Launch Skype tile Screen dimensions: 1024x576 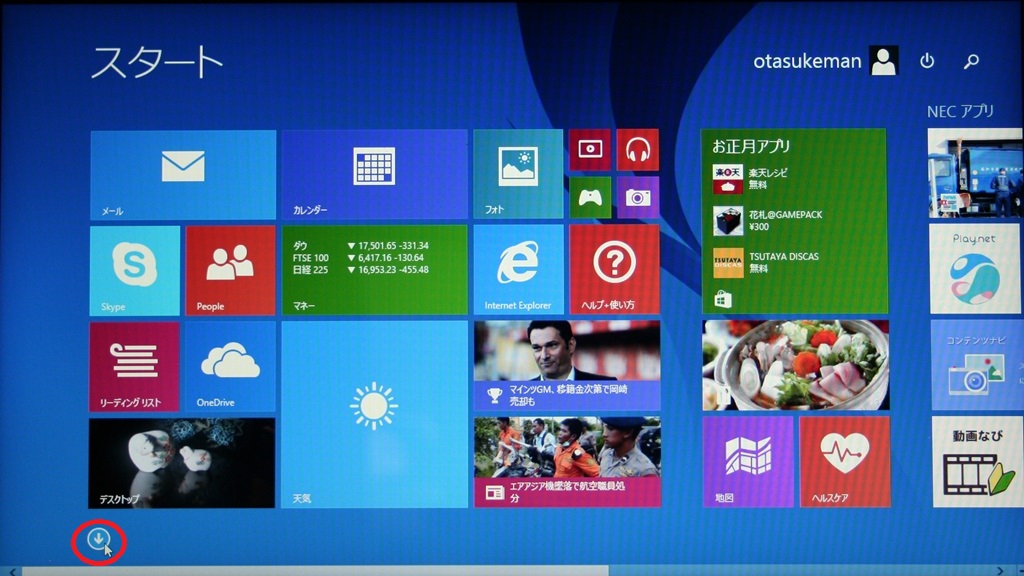pyautogui.click(x=135, y=270)
